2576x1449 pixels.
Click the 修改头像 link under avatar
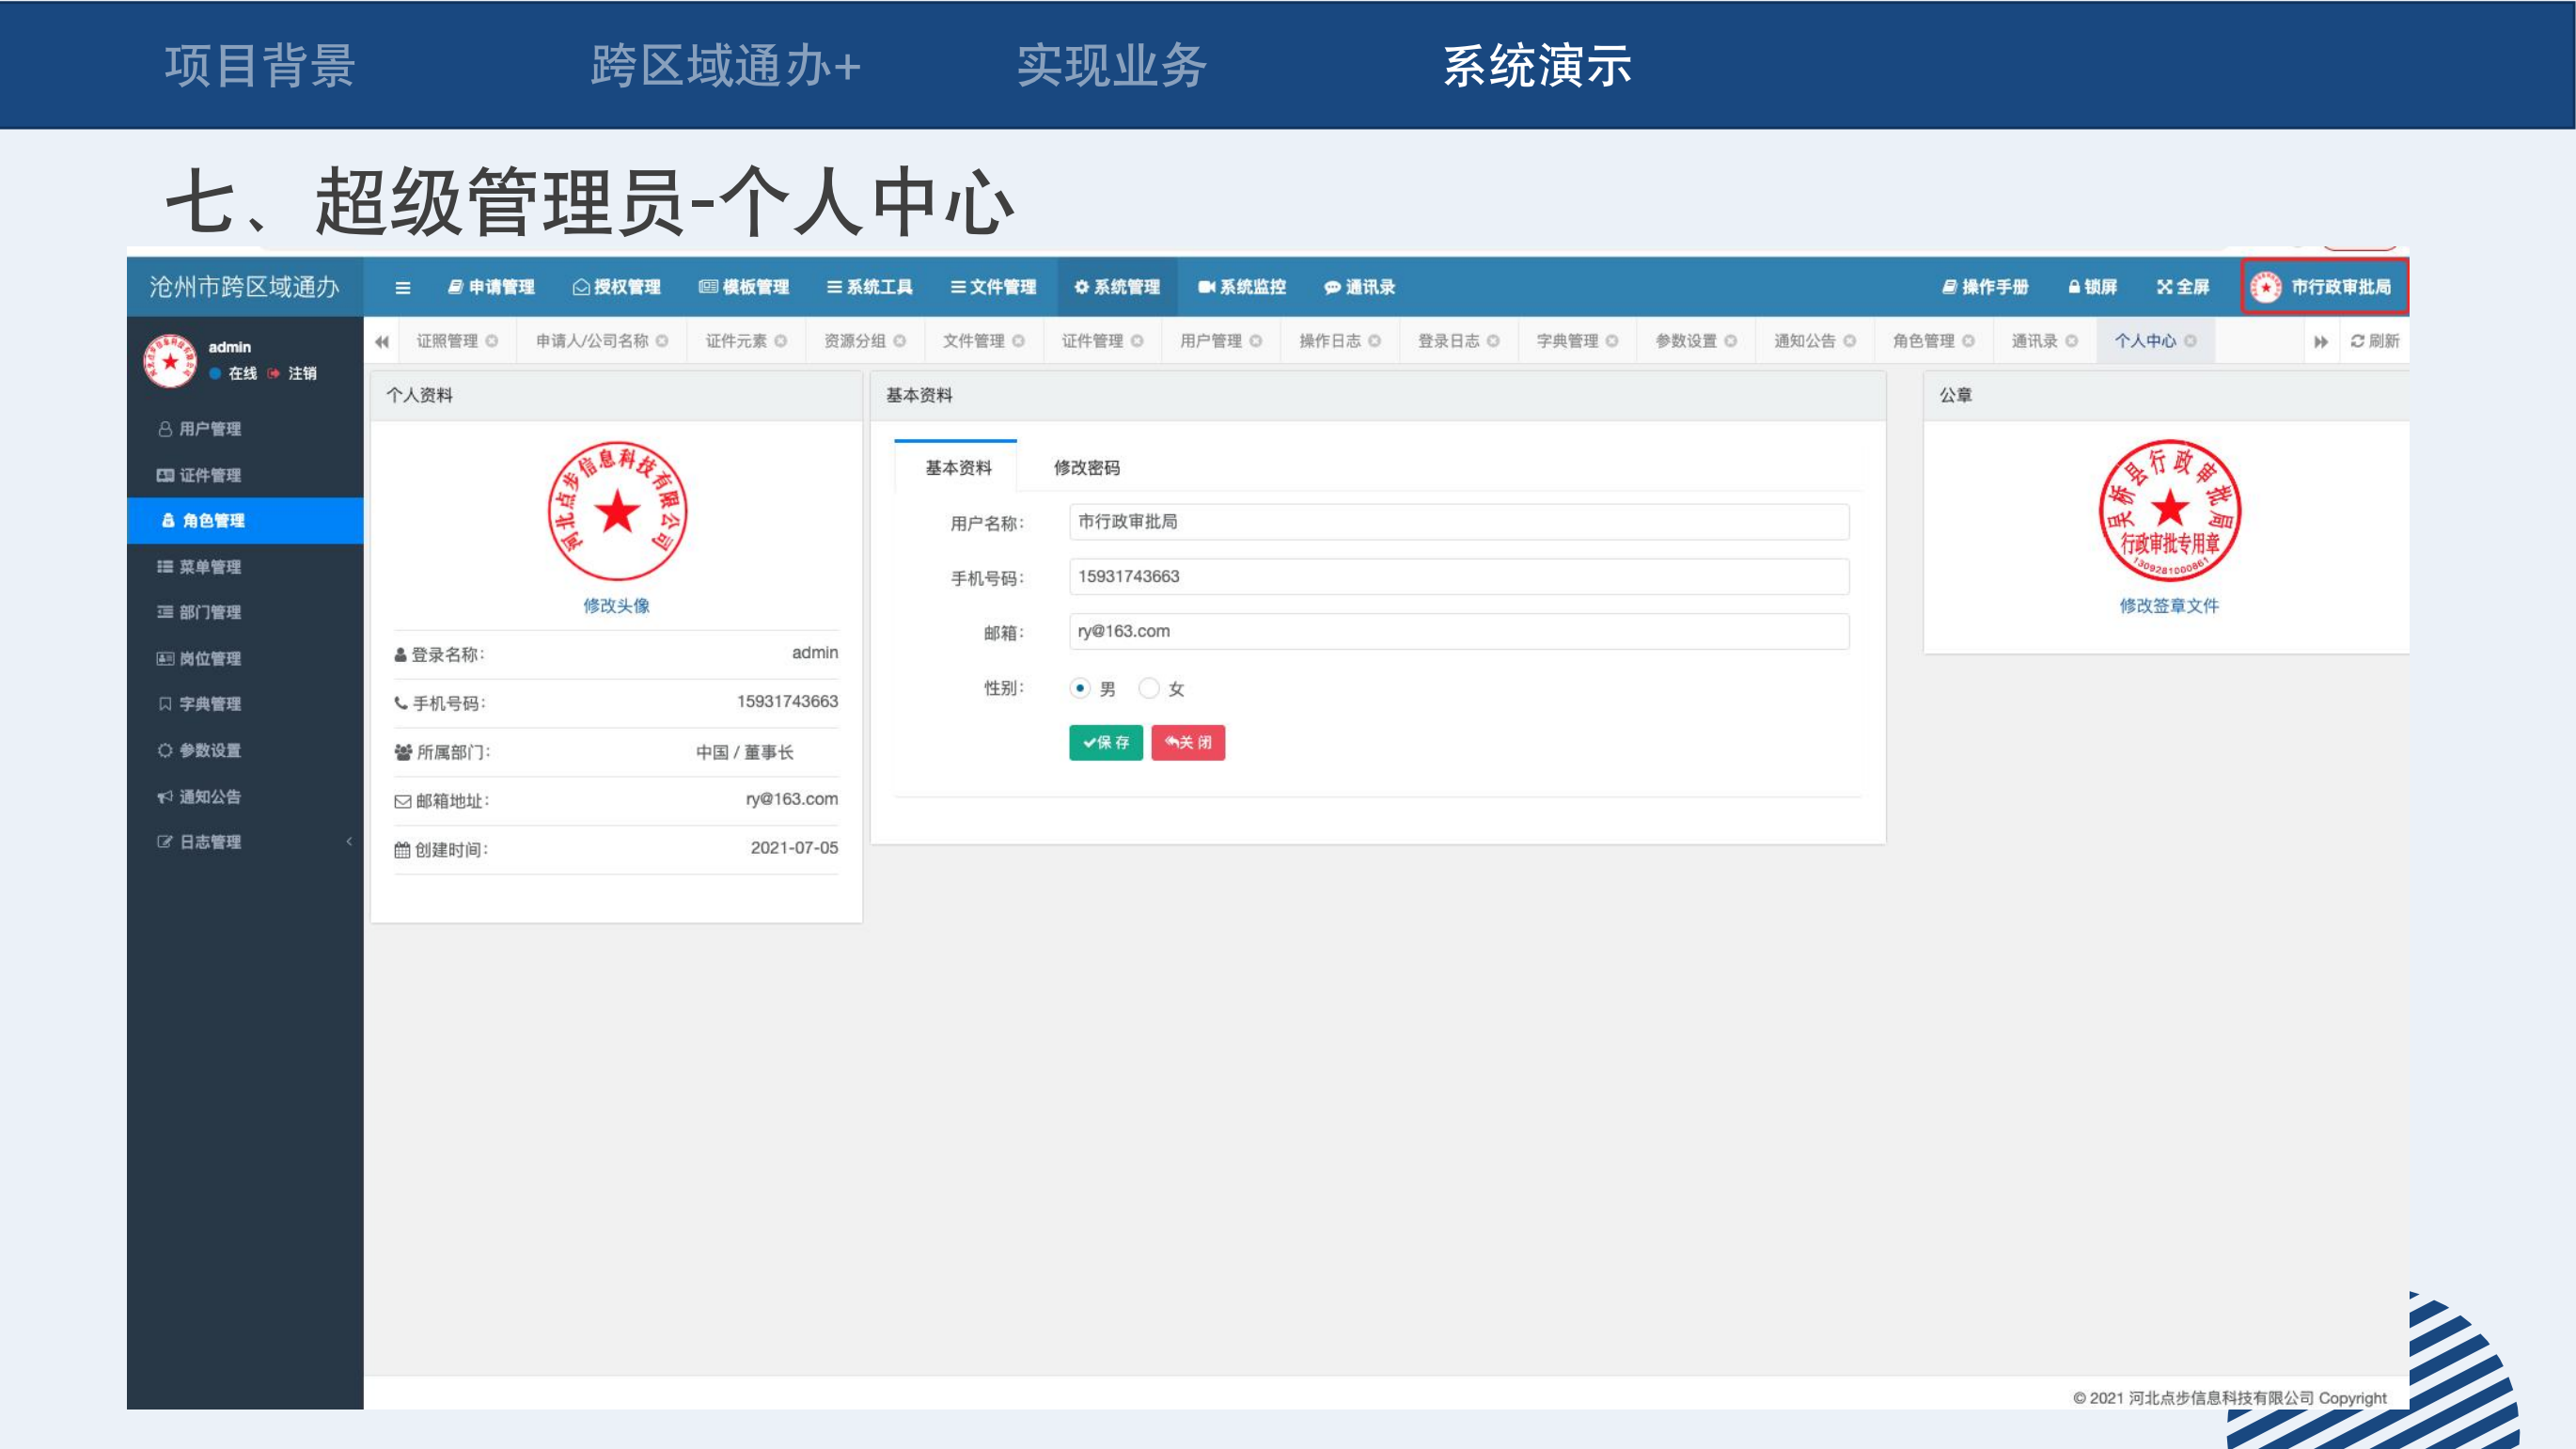coord(616,605)
